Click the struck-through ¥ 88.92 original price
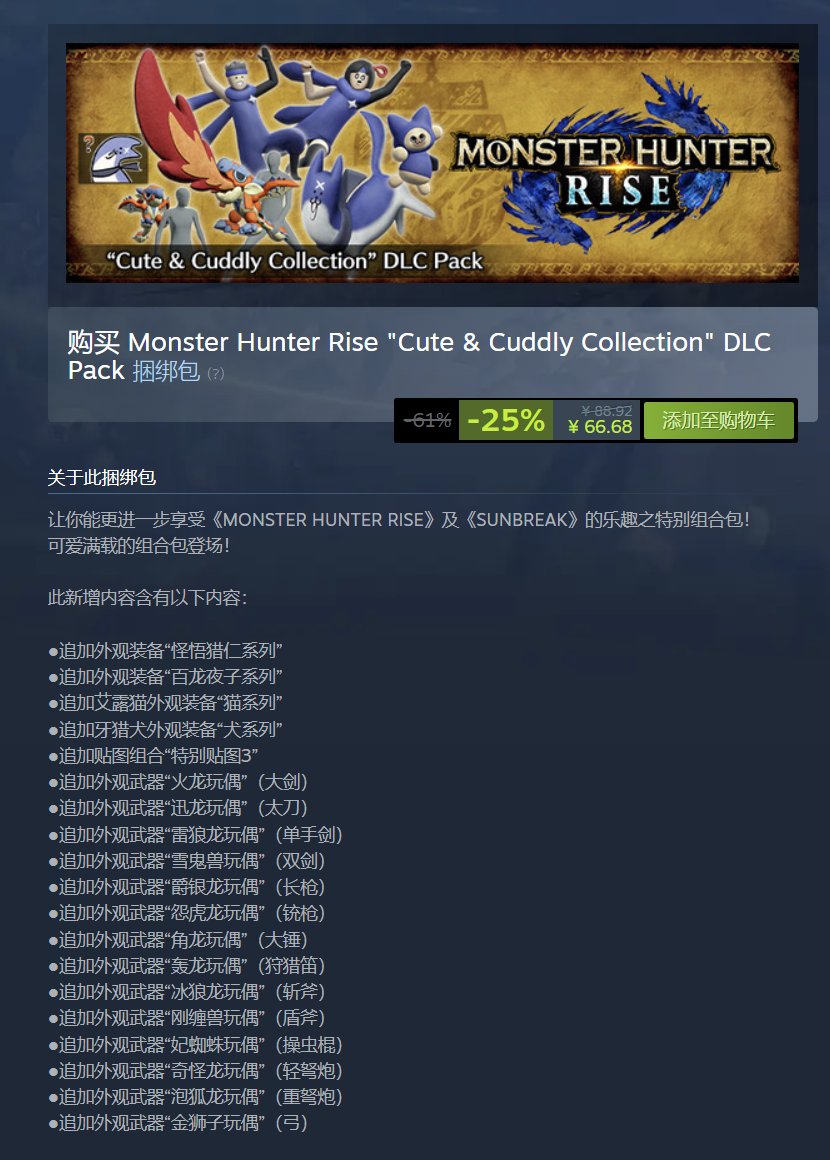The image size is (830, 1160). pyautogui.click(x=607, y=411)
